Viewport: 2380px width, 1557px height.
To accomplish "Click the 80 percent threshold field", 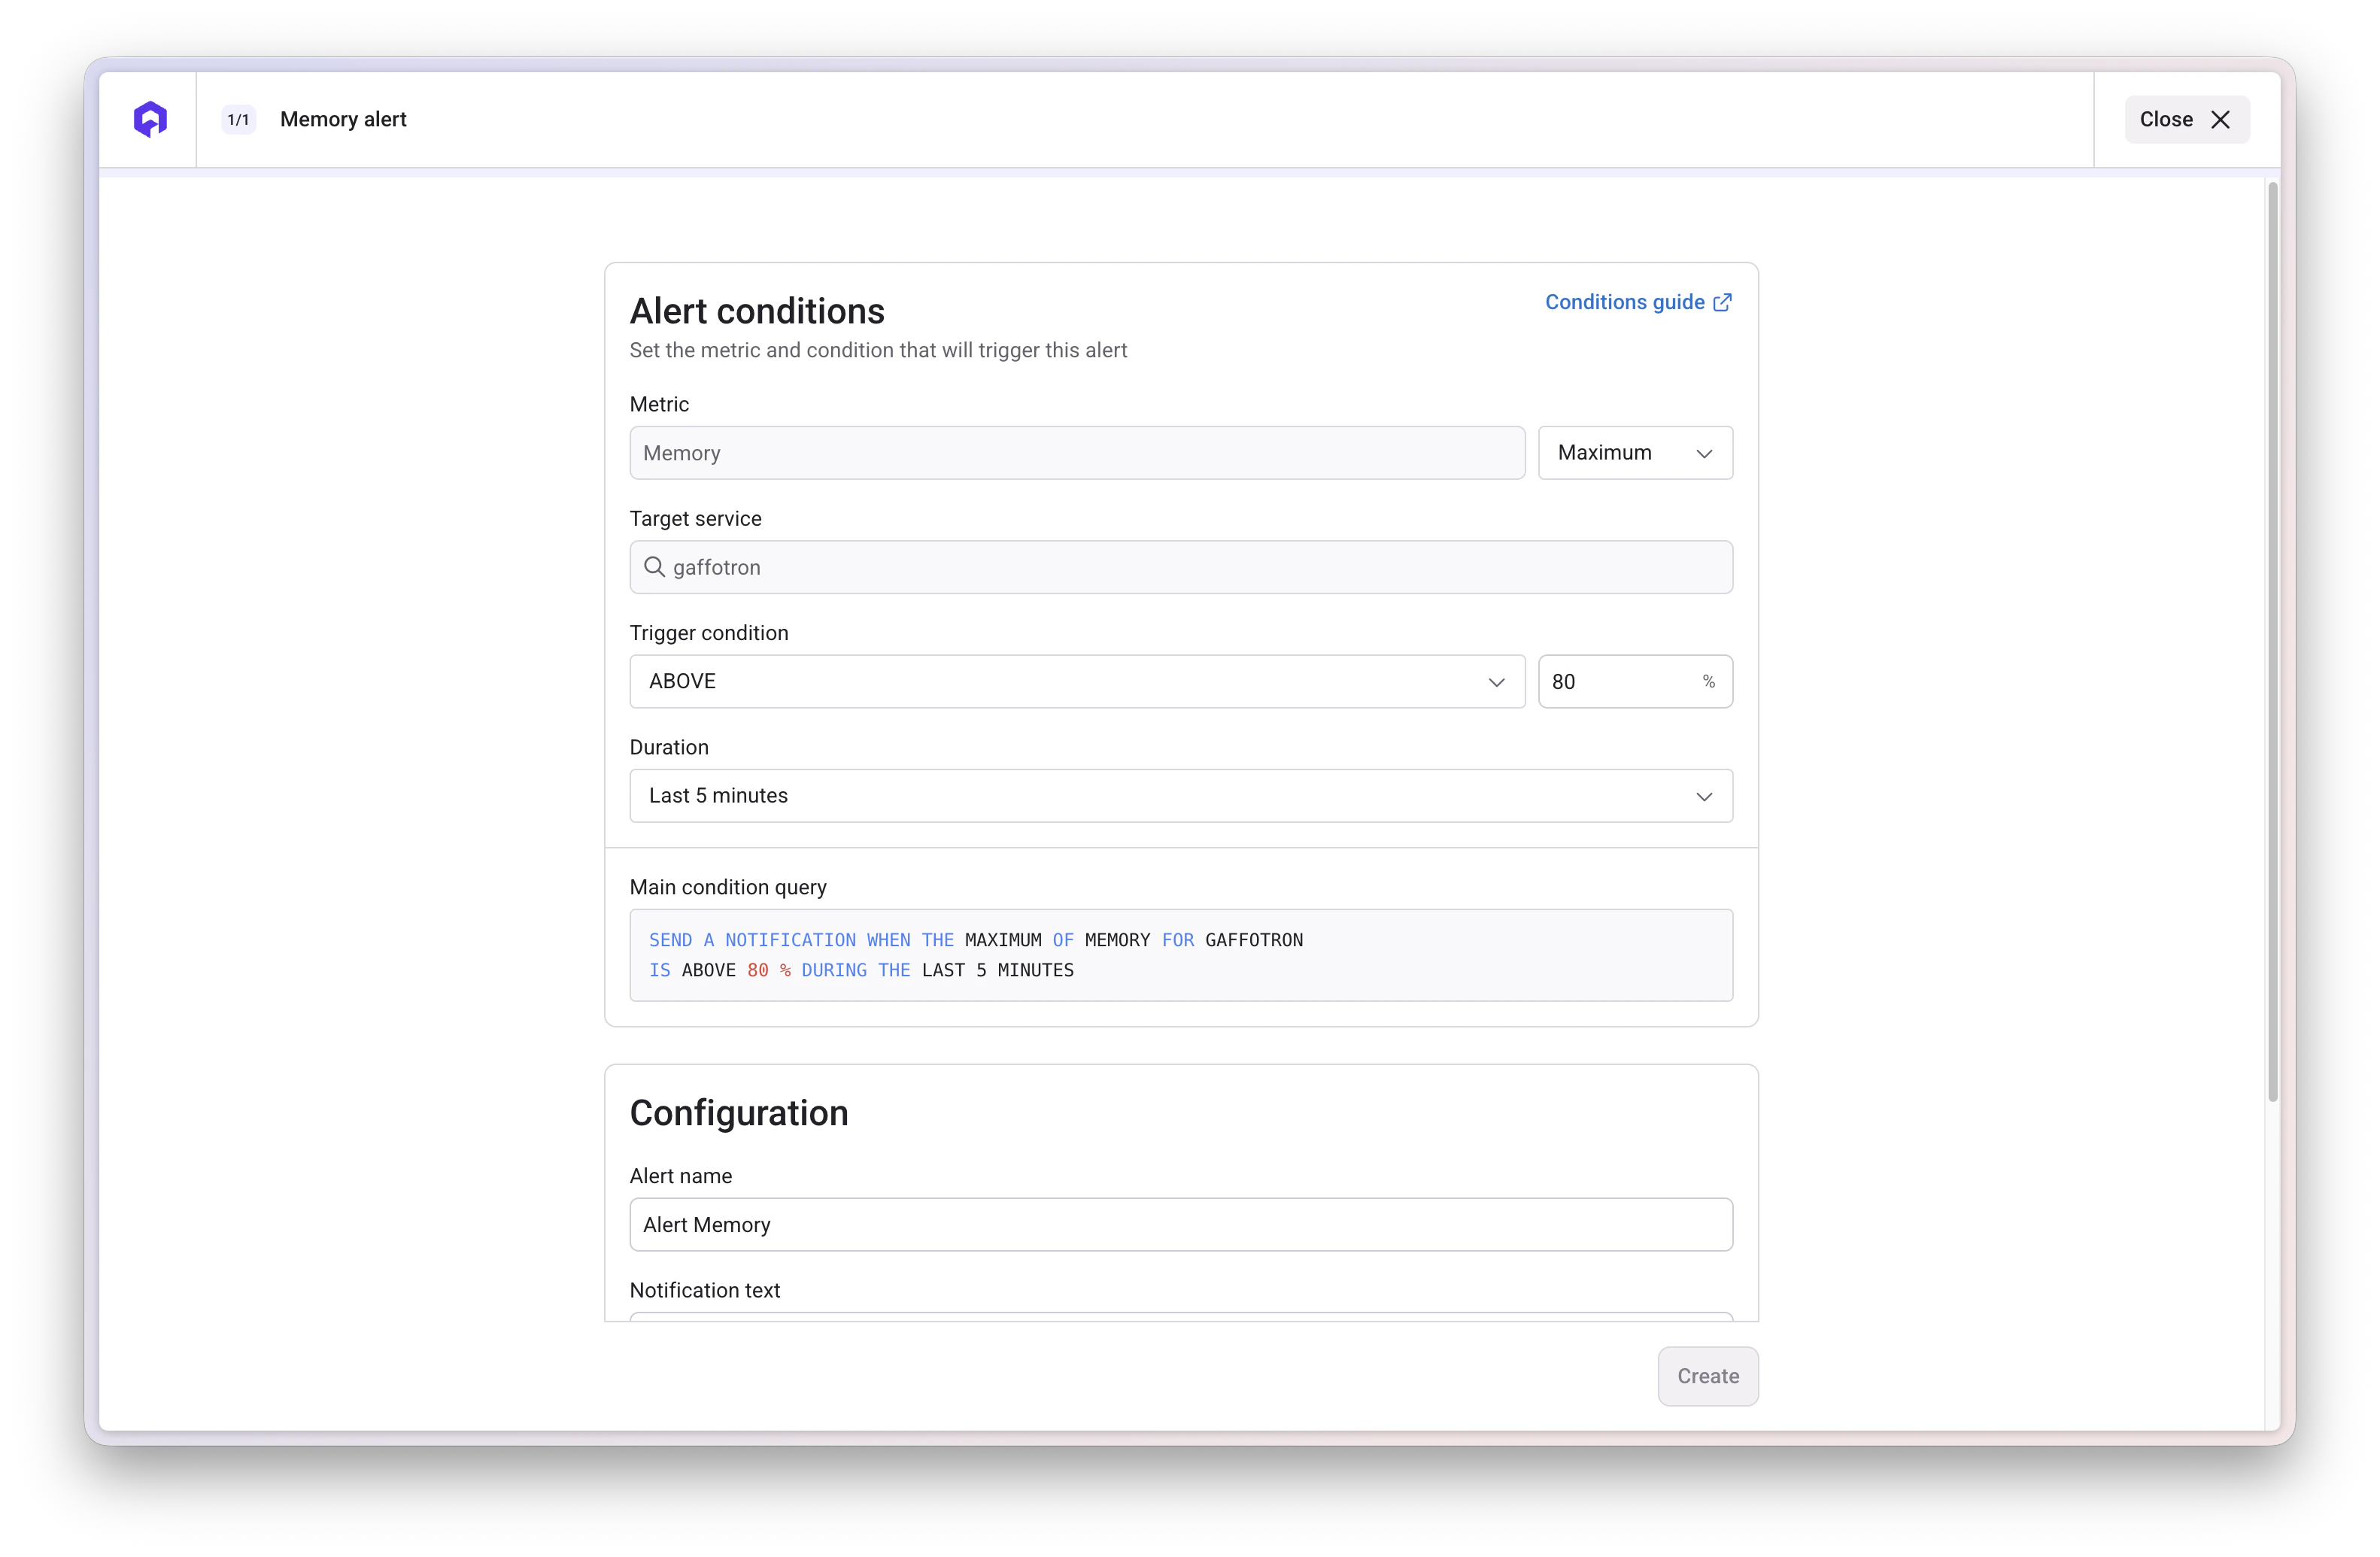I will point(1635,681).
